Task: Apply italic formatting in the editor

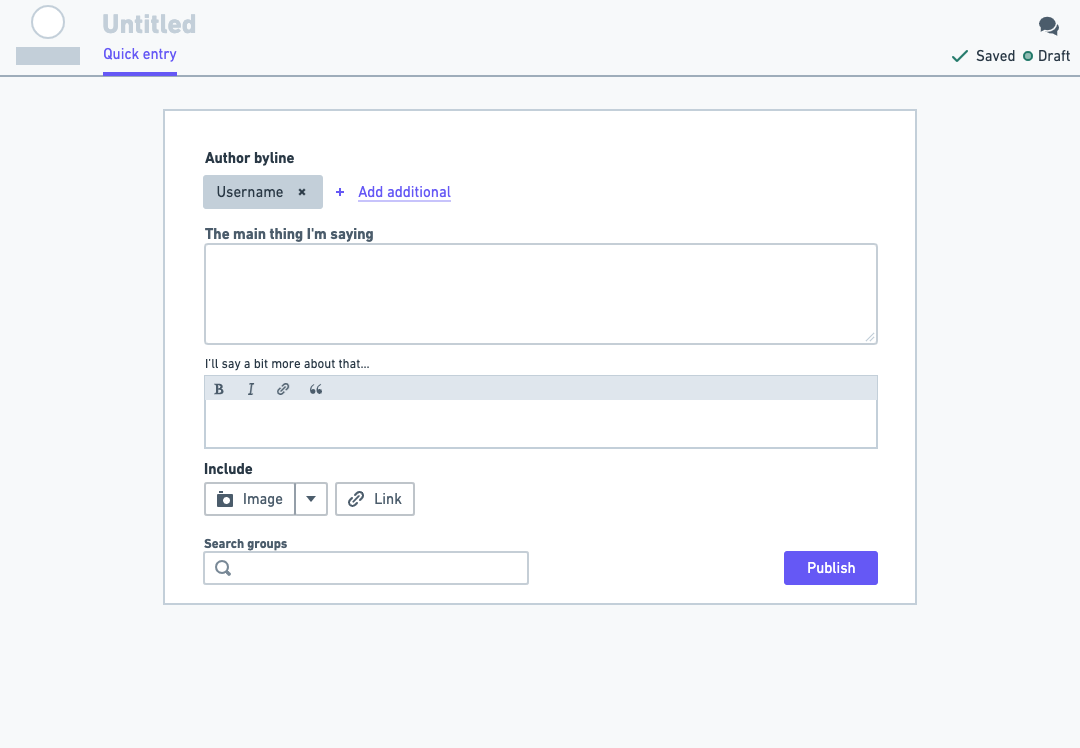Action: pos(250,389)
